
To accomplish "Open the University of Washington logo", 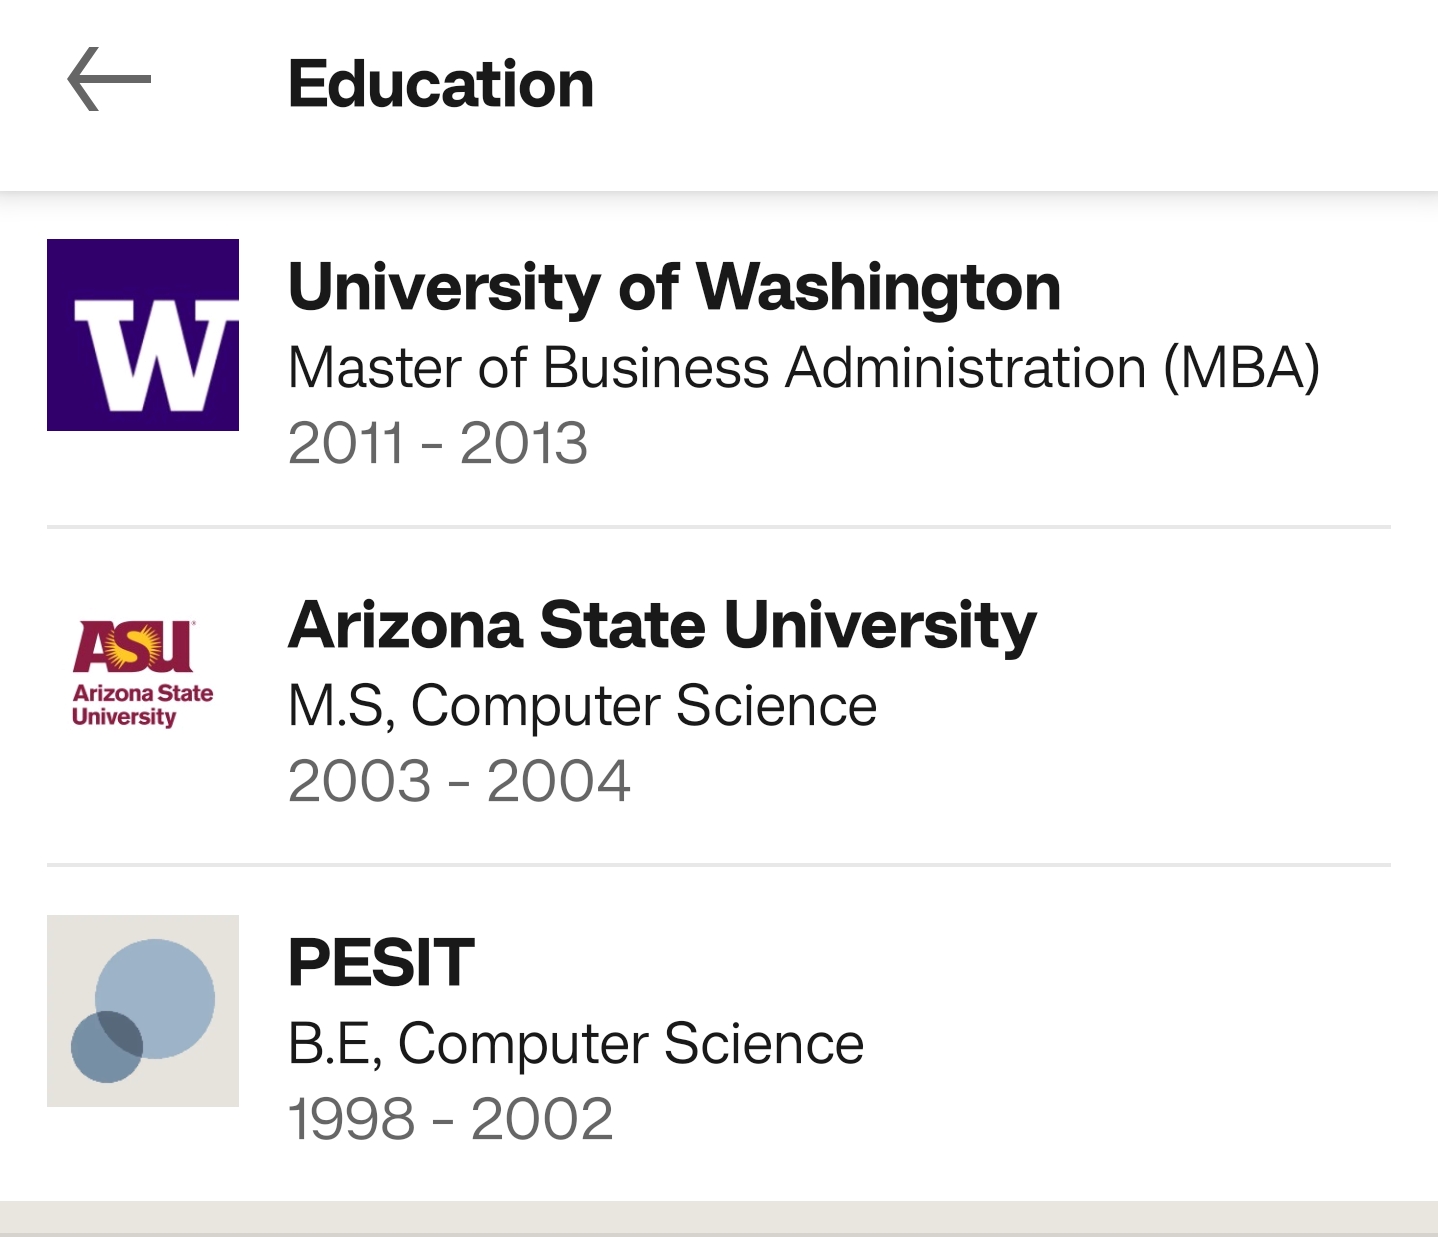I will pyautogui.click(x=143, y=335).
